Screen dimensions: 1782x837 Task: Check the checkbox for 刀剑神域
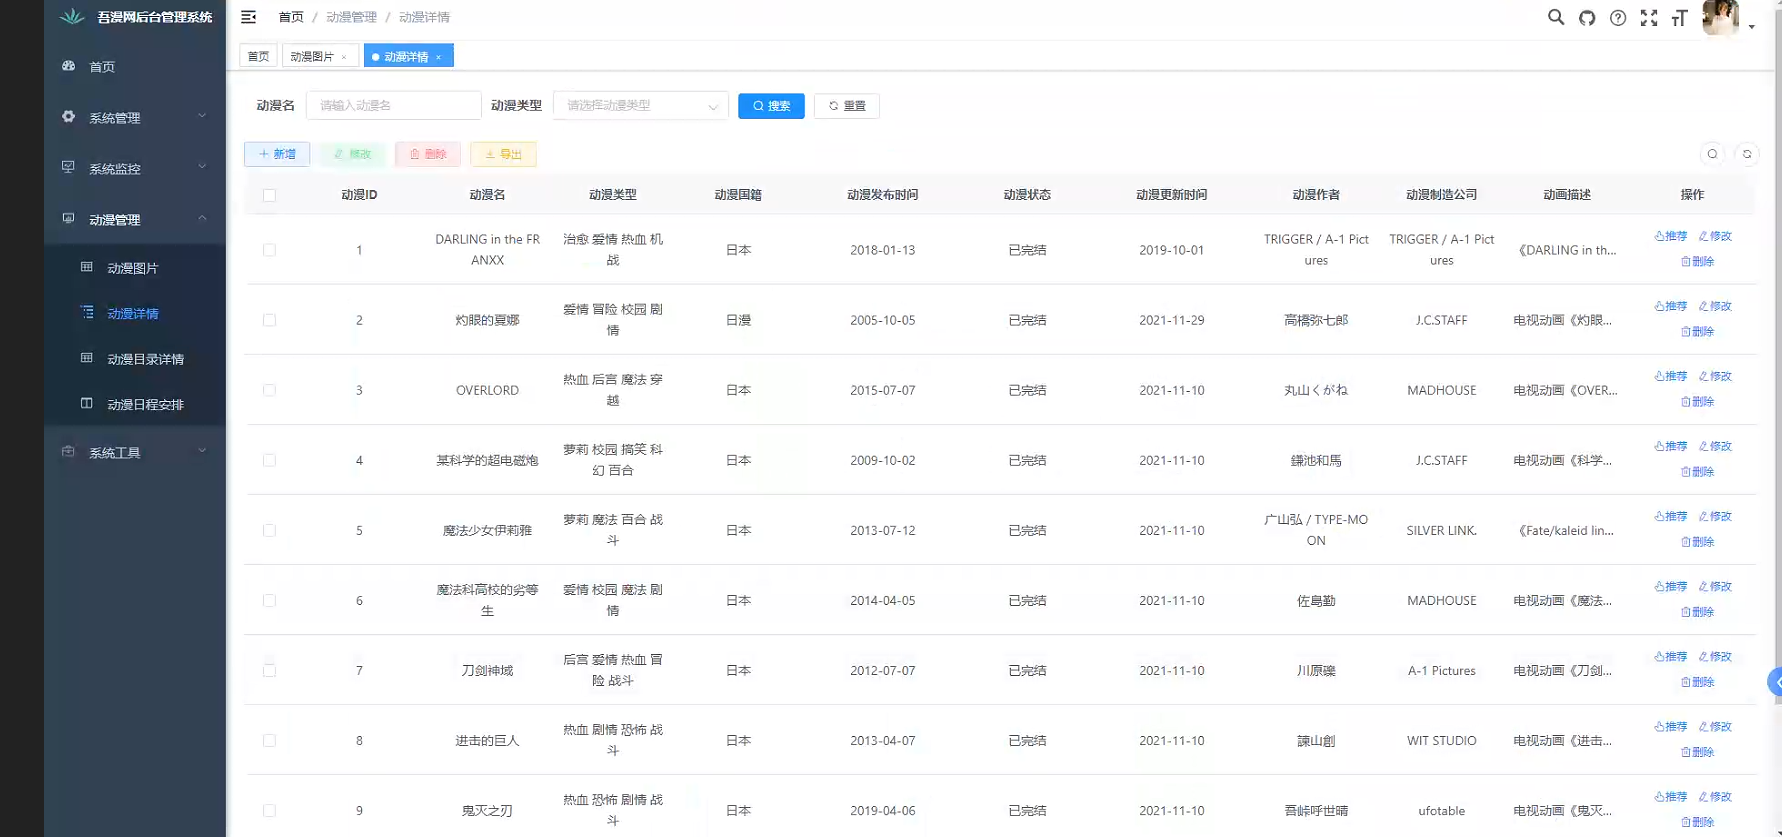(269, 670)
